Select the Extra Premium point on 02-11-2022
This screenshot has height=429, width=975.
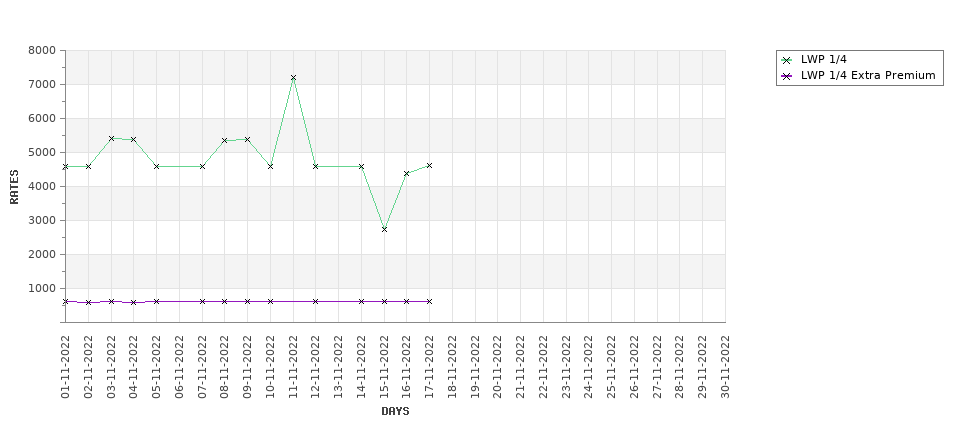(88, 302)
